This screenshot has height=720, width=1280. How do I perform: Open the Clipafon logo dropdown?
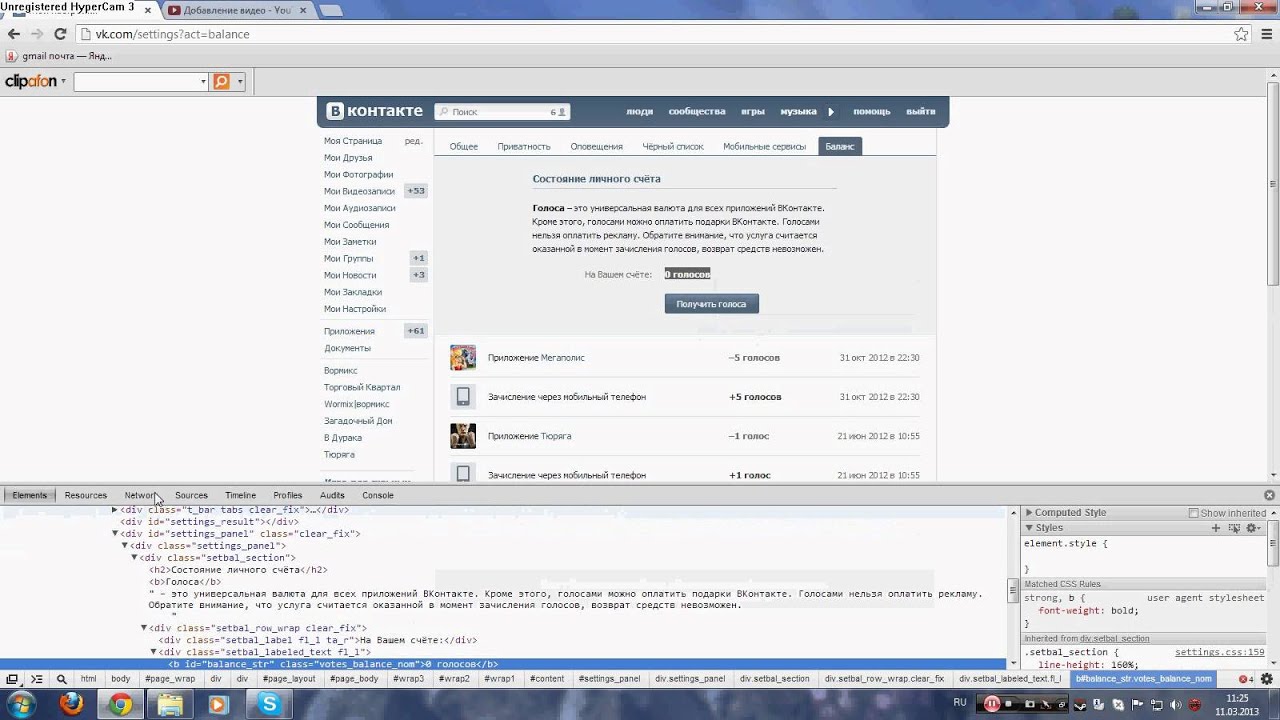[x=63, y=82]
